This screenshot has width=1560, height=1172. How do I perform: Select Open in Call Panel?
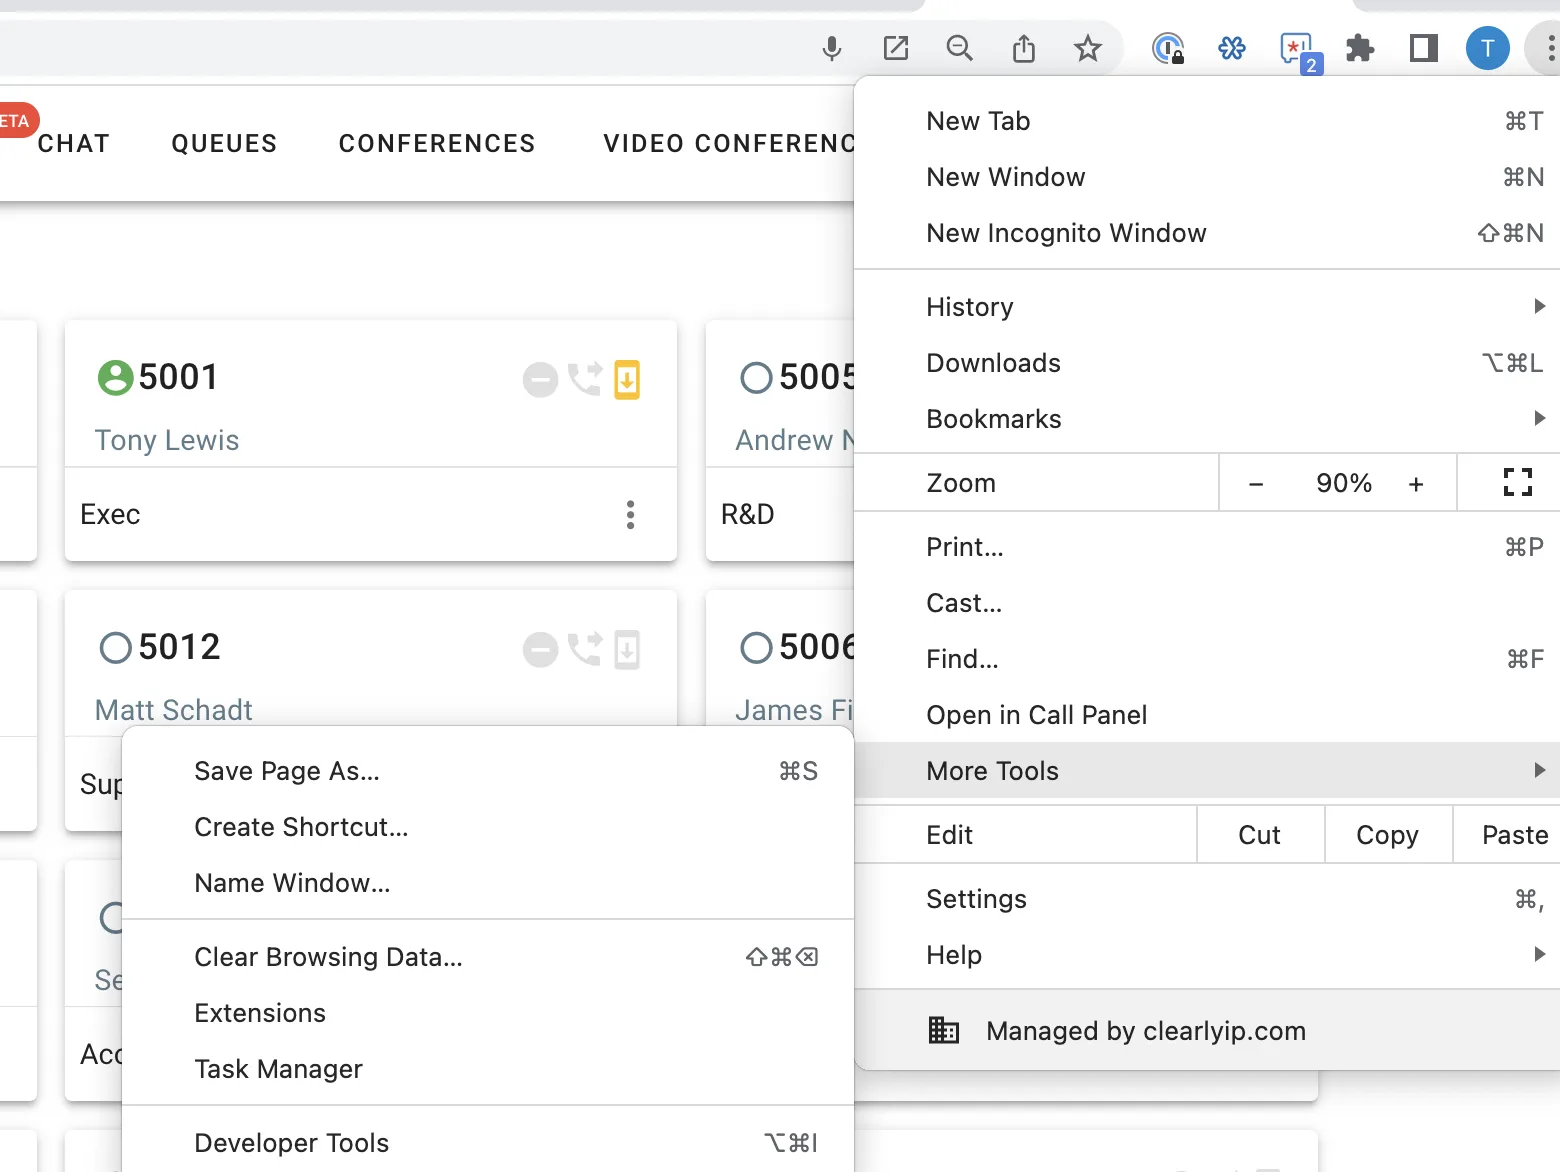click(1207, 715)
